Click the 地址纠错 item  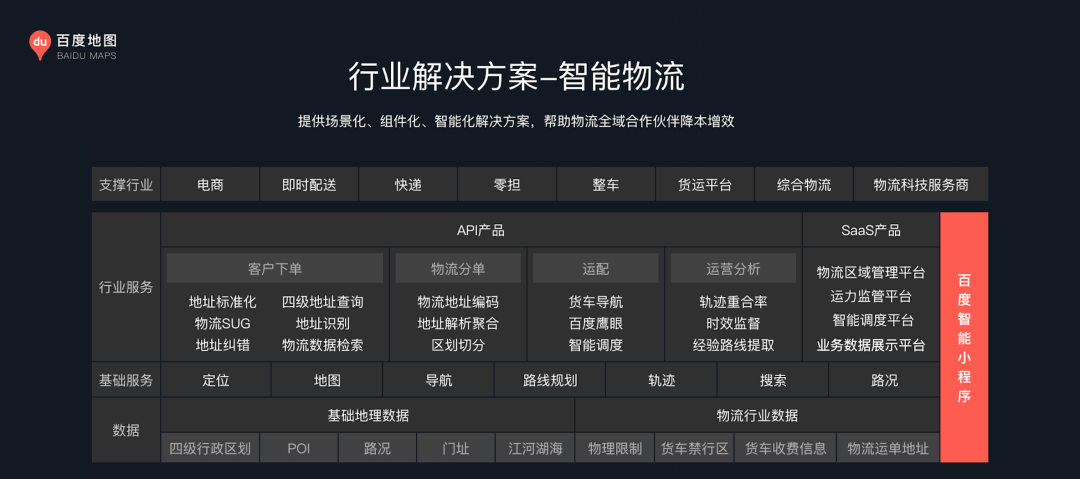pos(222,345)
